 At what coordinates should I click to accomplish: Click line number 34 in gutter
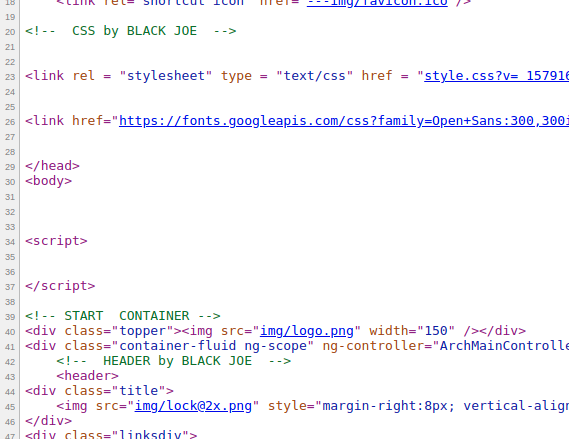click(10, 242)
